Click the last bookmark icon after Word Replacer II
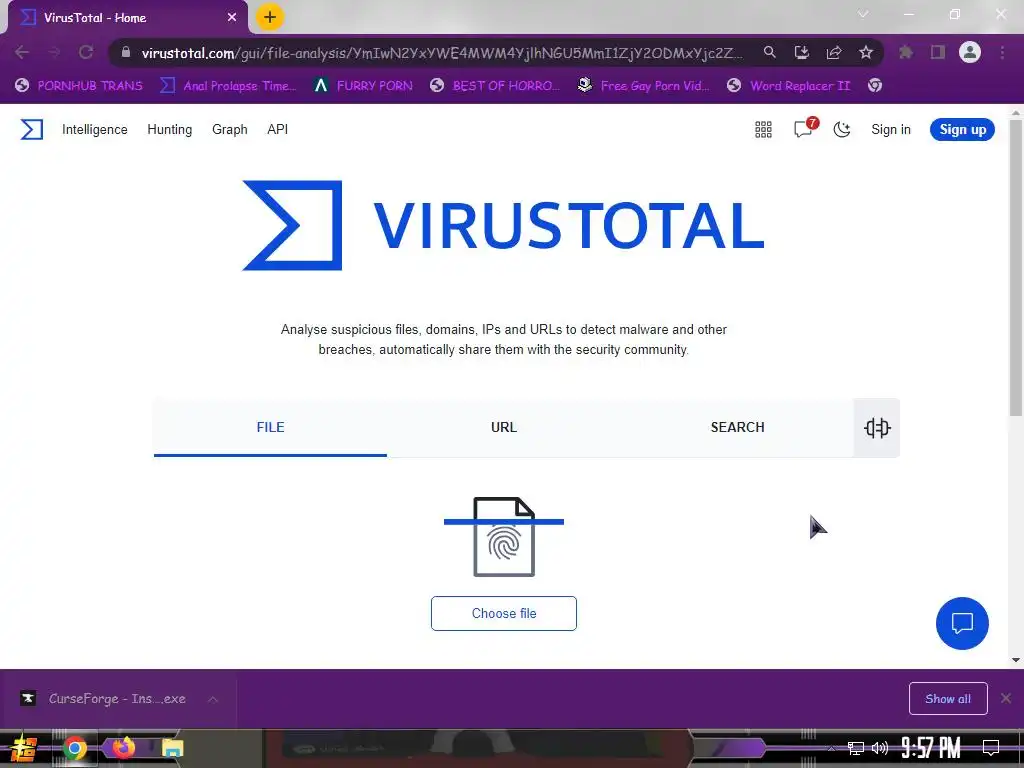 pos(875,86)
